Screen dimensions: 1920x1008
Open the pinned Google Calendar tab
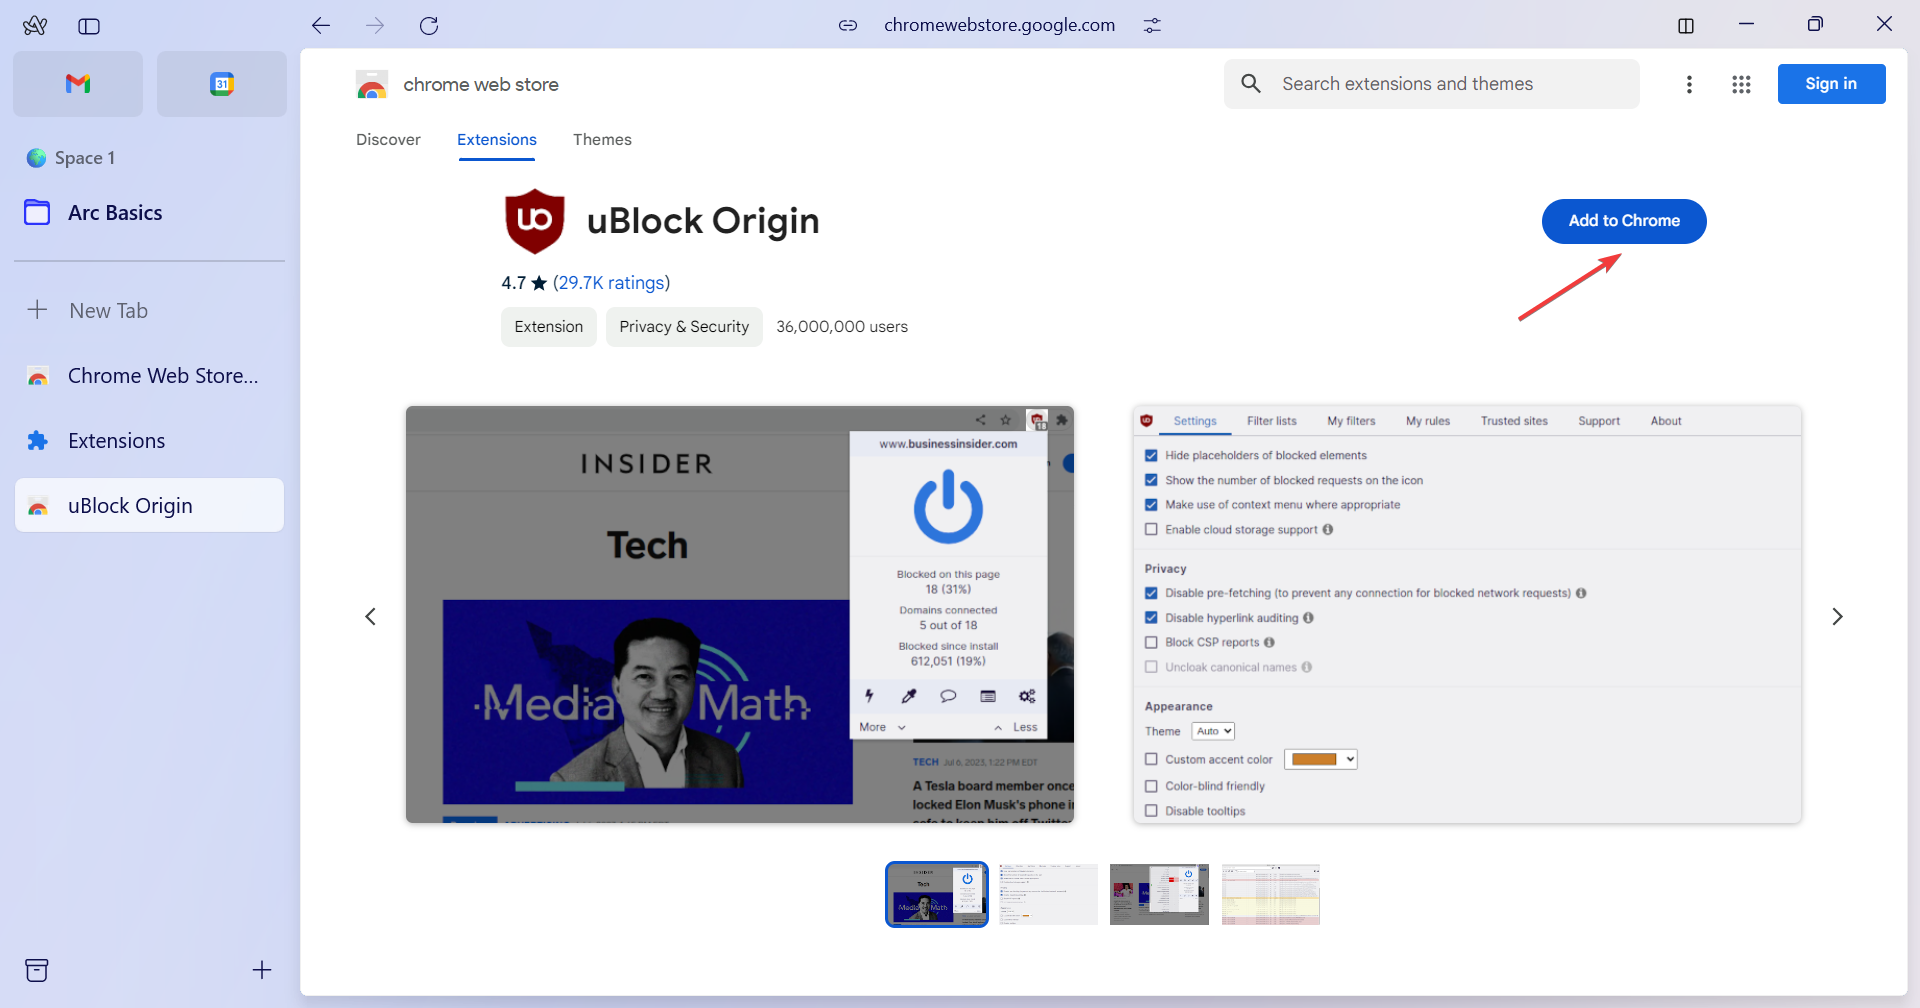point(222,84)
